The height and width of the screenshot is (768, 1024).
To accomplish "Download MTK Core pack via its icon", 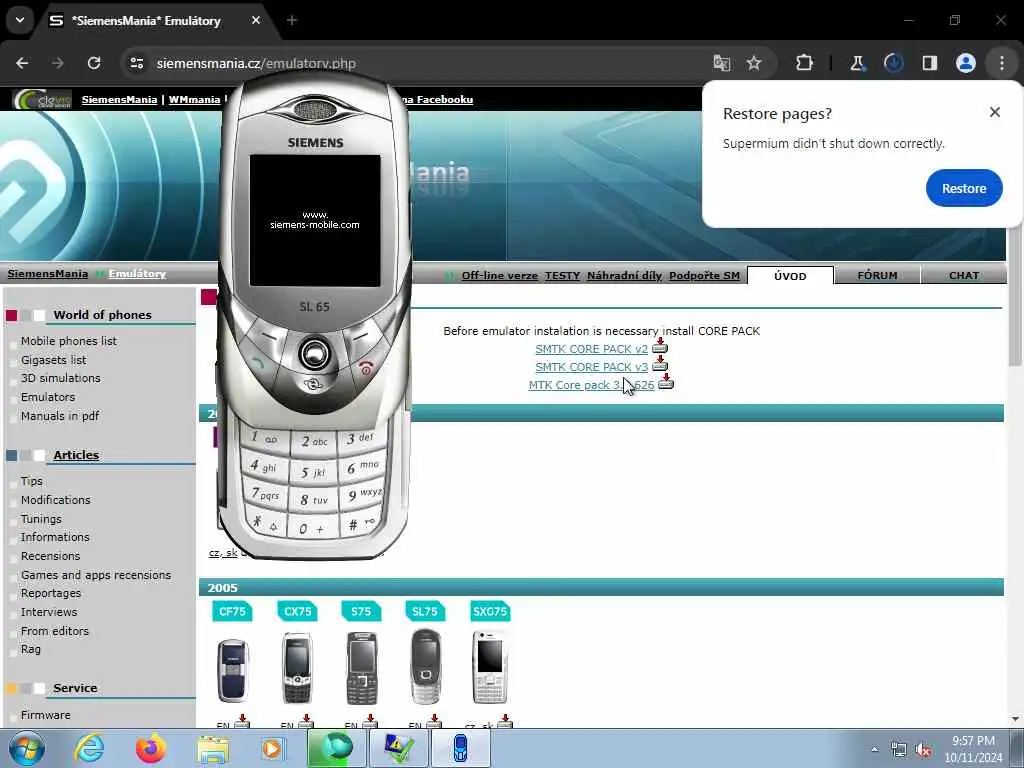I will click(665, 383).
